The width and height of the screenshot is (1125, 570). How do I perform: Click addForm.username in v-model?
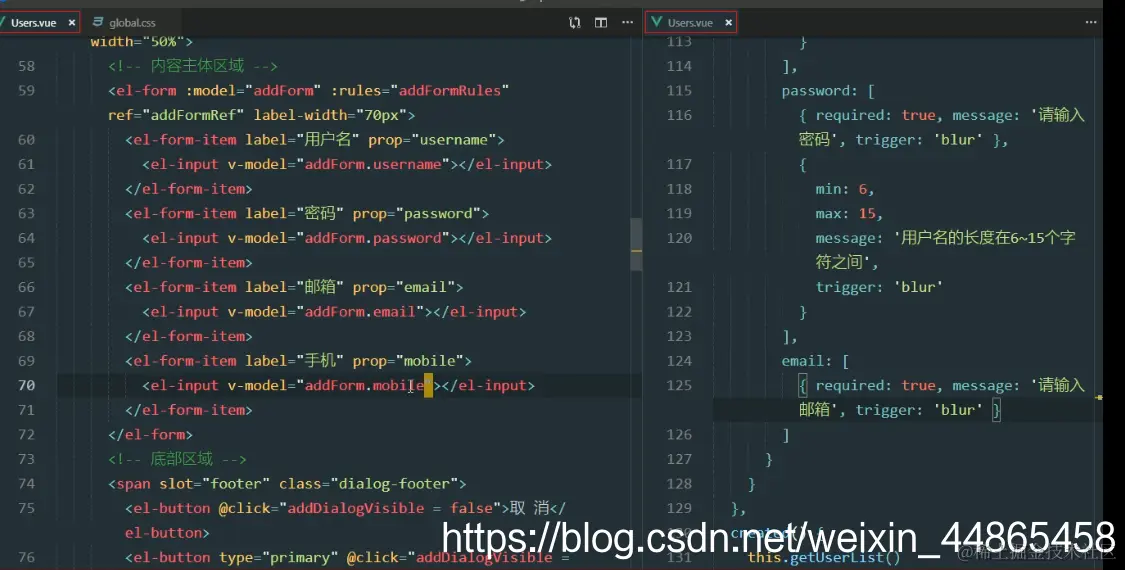pyautogui.click(x=373, y=164)
